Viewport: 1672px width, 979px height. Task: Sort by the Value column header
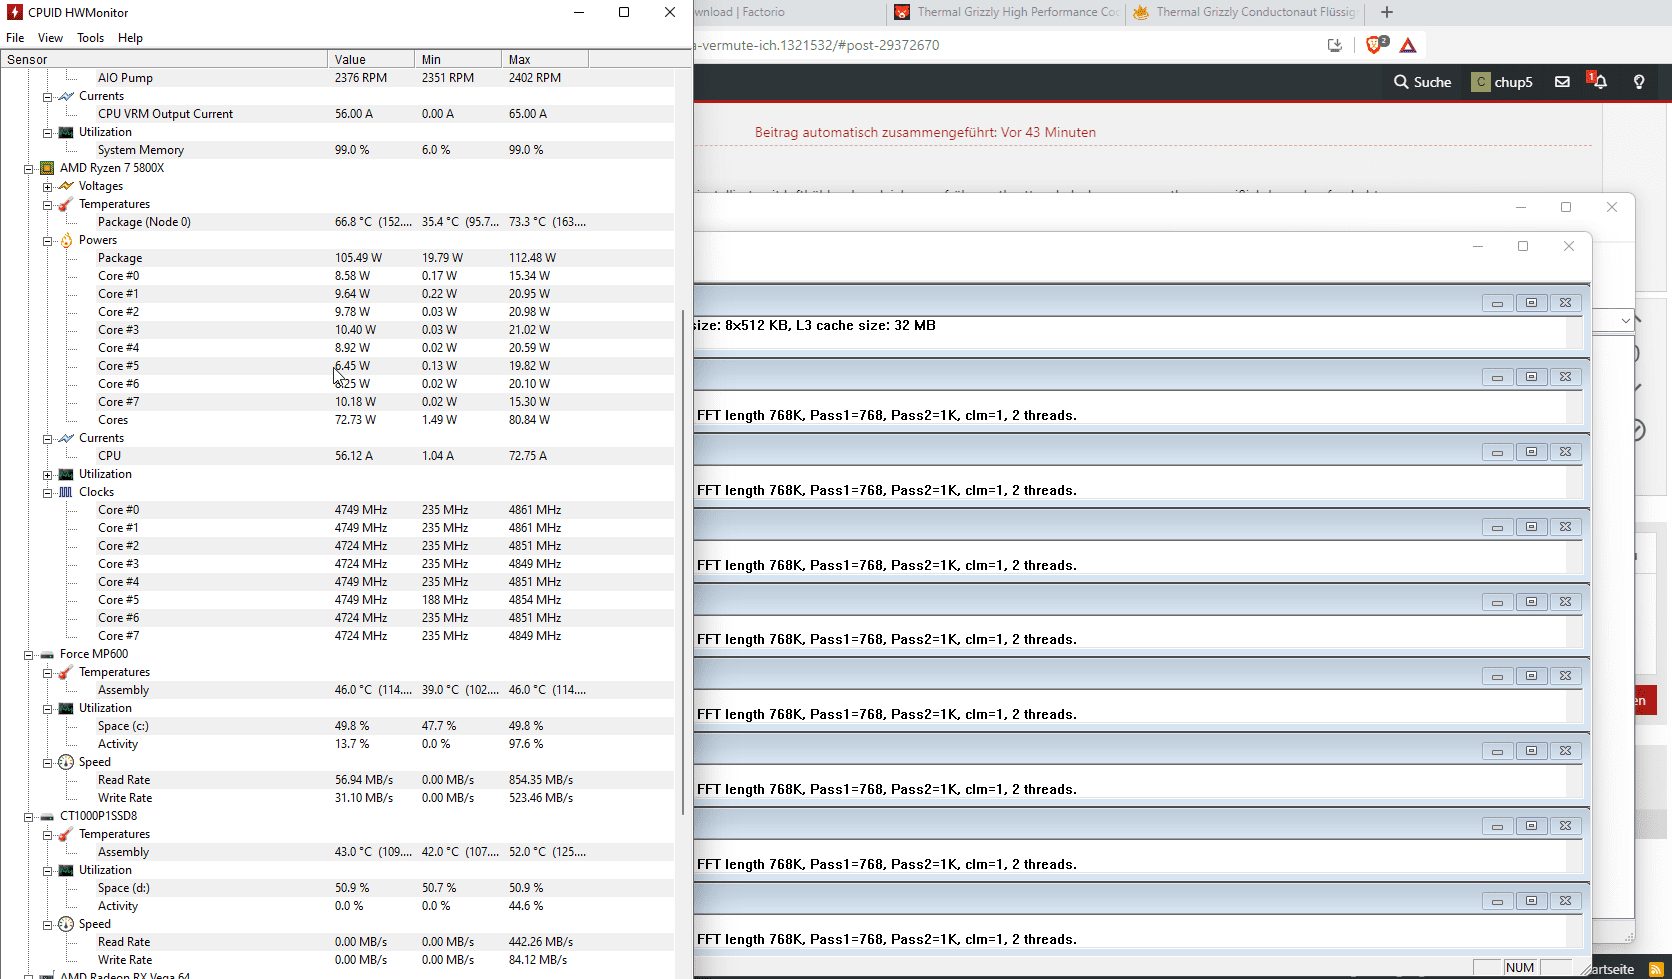[371, 59]
